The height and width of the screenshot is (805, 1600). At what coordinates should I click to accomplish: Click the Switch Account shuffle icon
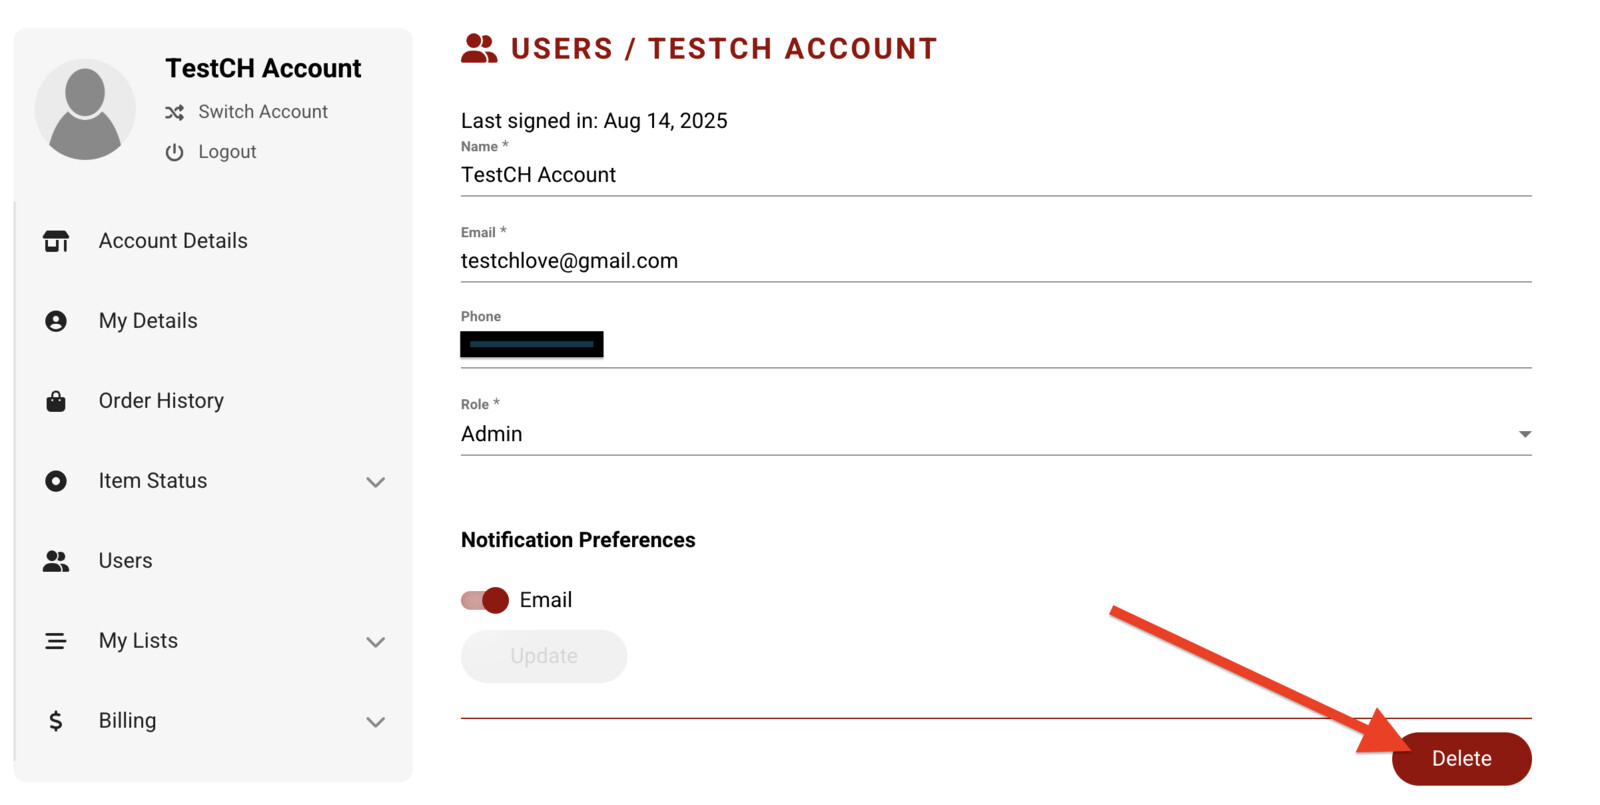[174, 113]
